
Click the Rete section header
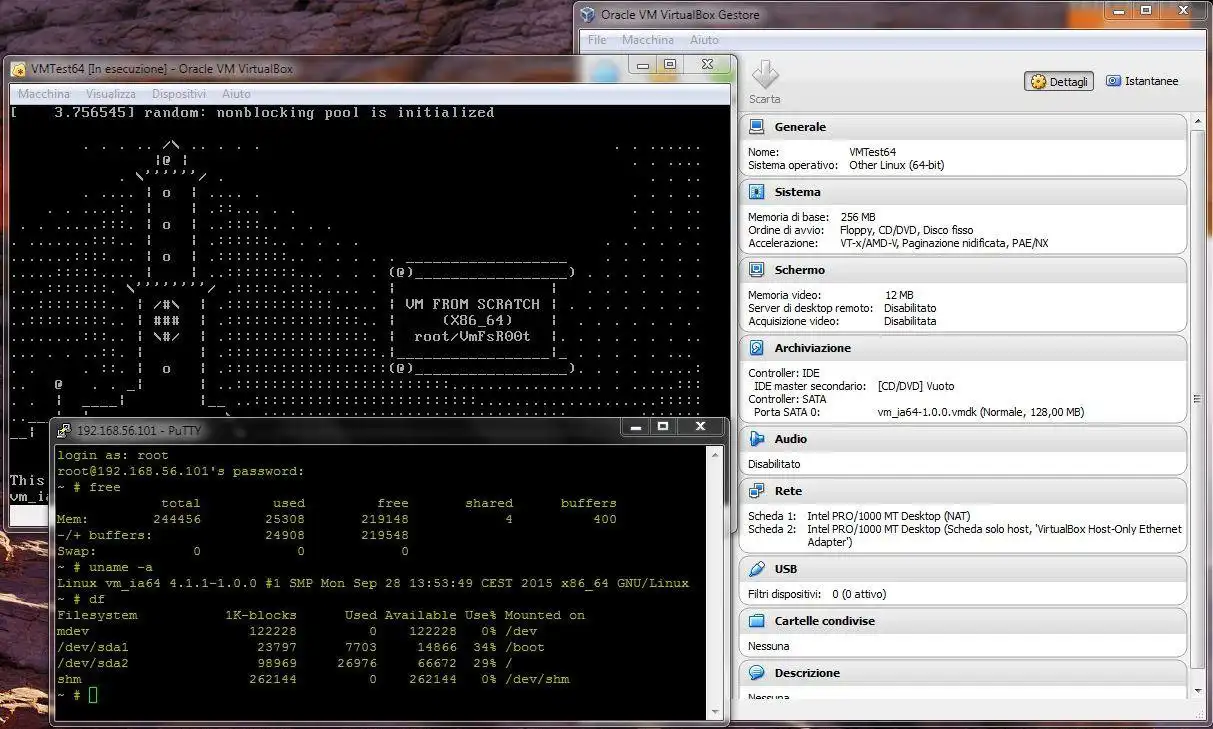click(963, 491)
